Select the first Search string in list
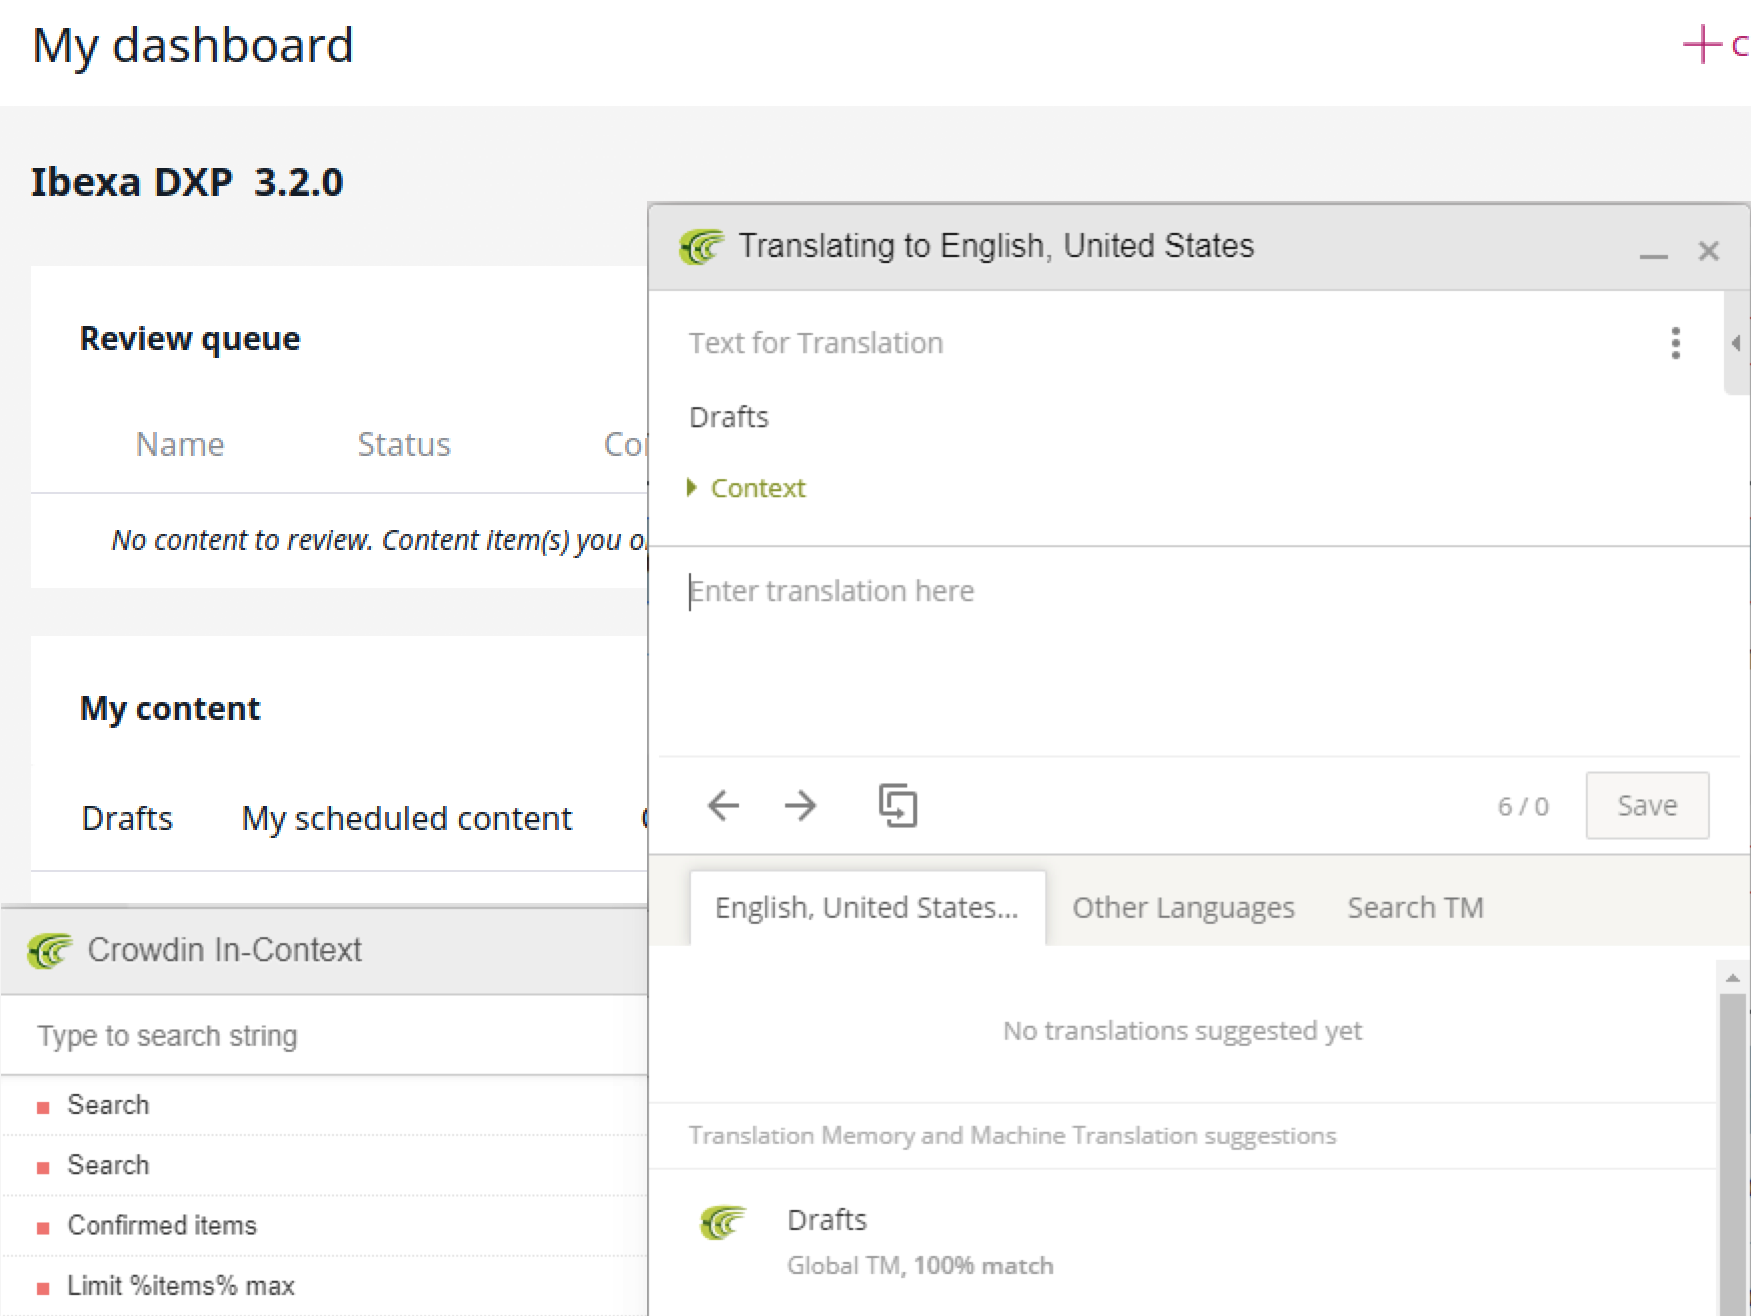1751x1316 pixels. pos(325,1105)
